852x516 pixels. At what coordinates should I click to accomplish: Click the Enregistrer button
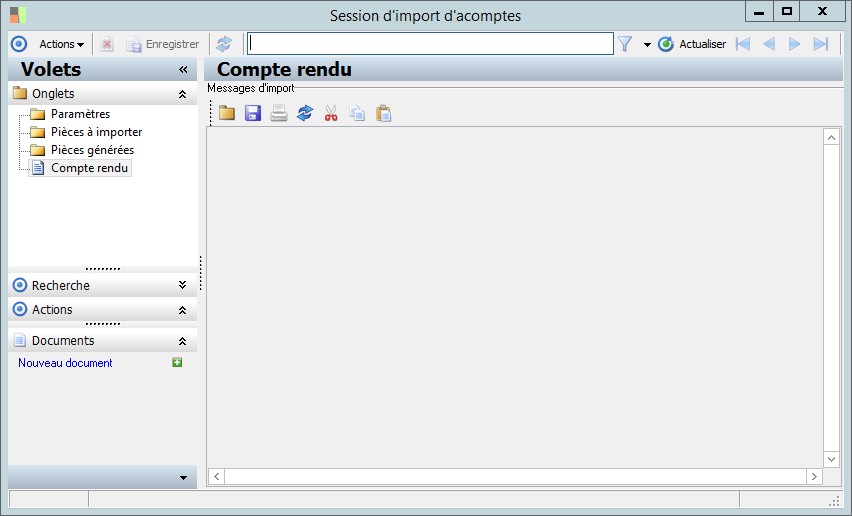click(x=162, y=44)
